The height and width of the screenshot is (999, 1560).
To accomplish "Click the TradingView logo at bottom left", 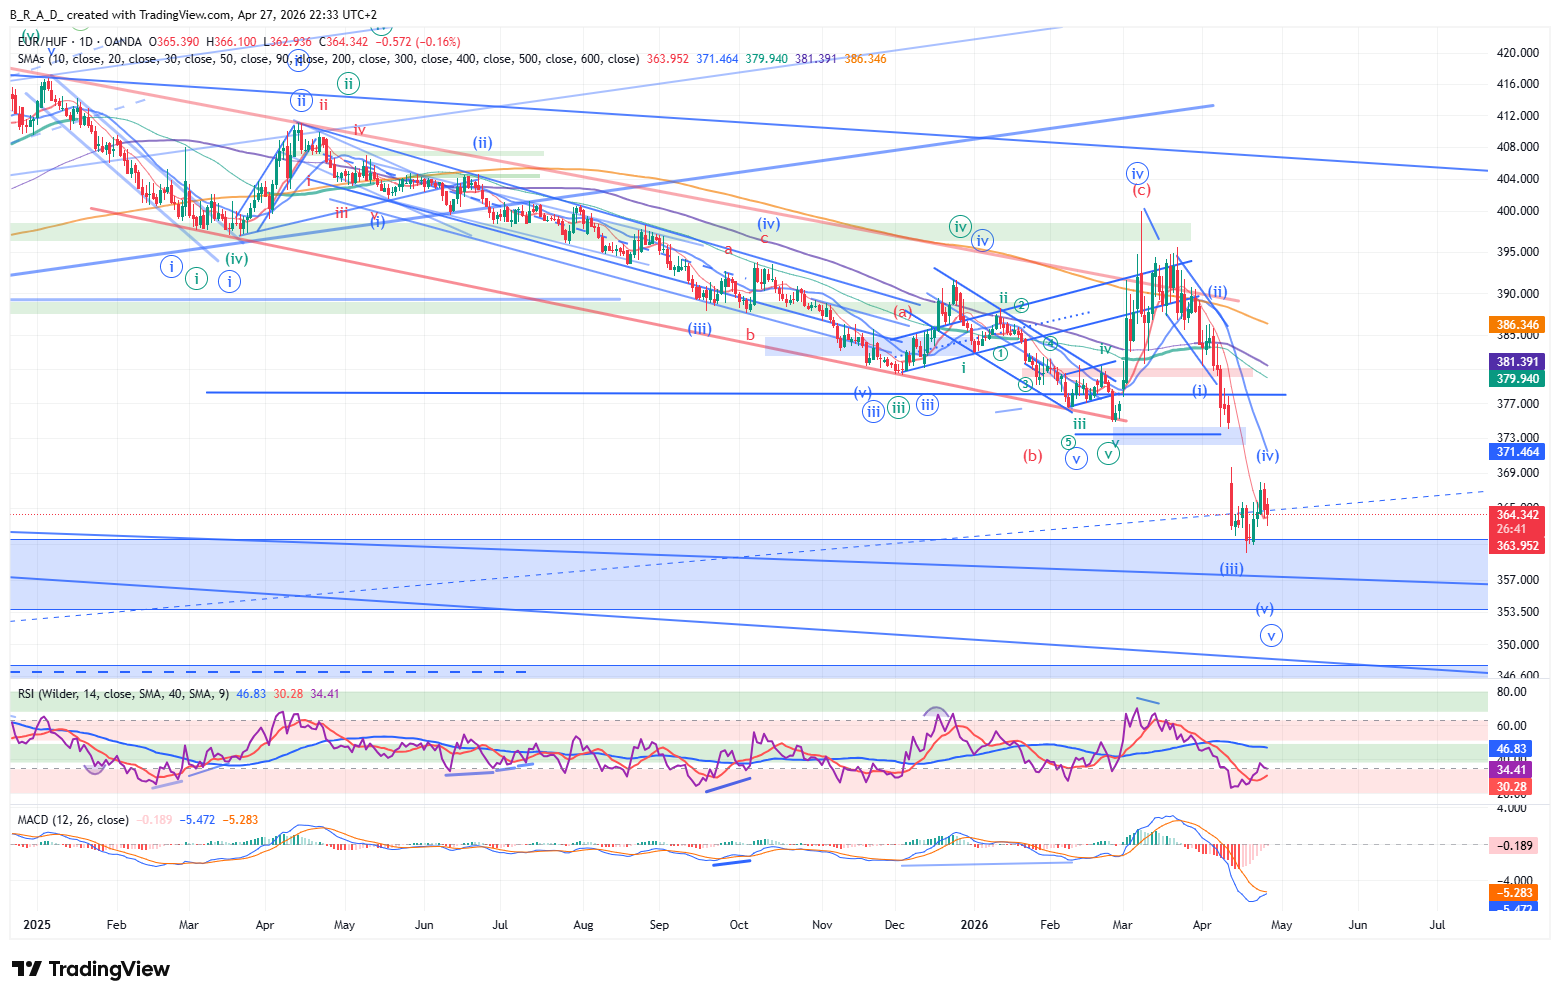I will point(91,969).
